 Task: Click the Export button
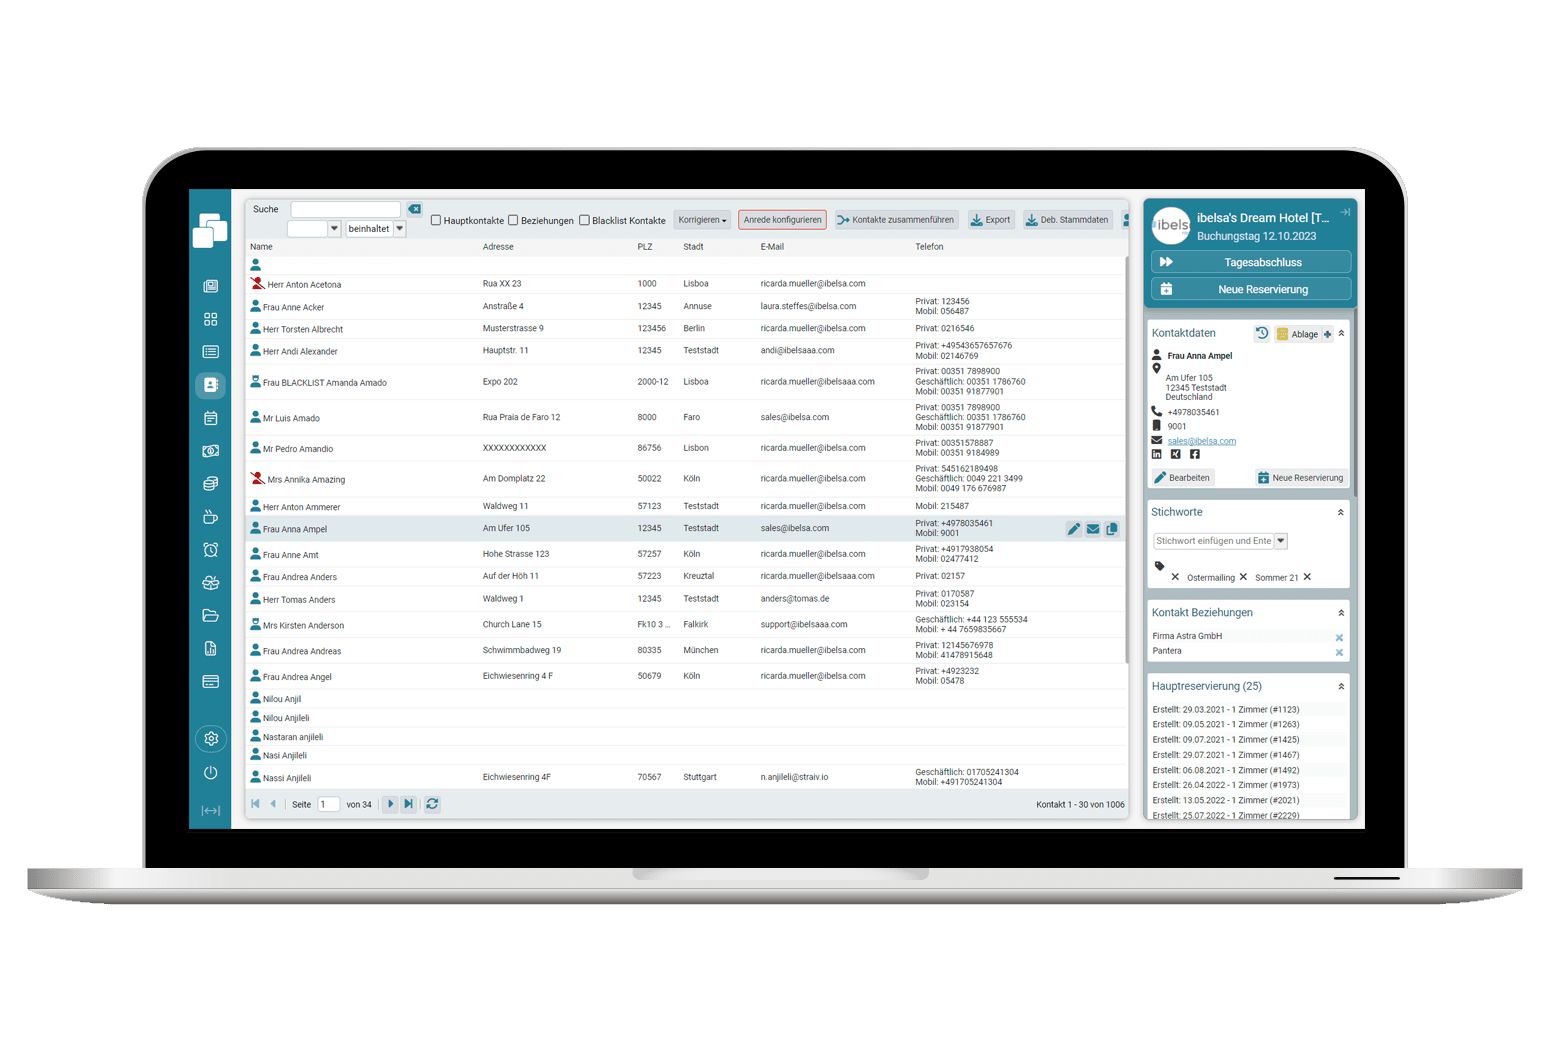click(x=991, y=220)
